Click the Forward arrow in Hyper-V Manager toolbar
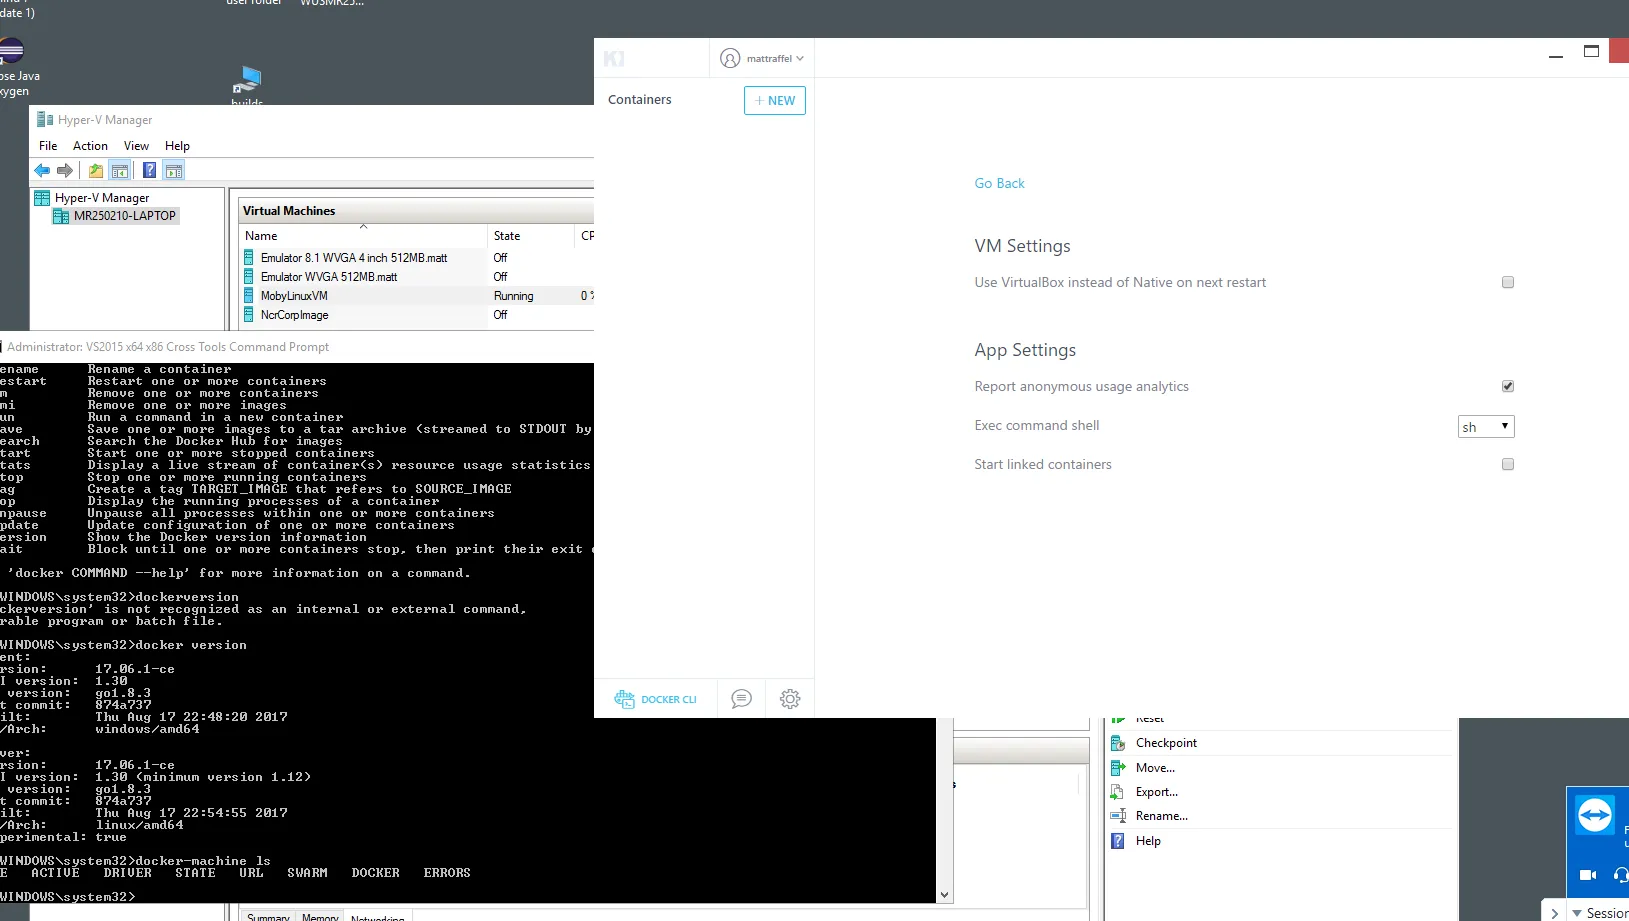Screen dimensions: 1629x921 point(65,171)
